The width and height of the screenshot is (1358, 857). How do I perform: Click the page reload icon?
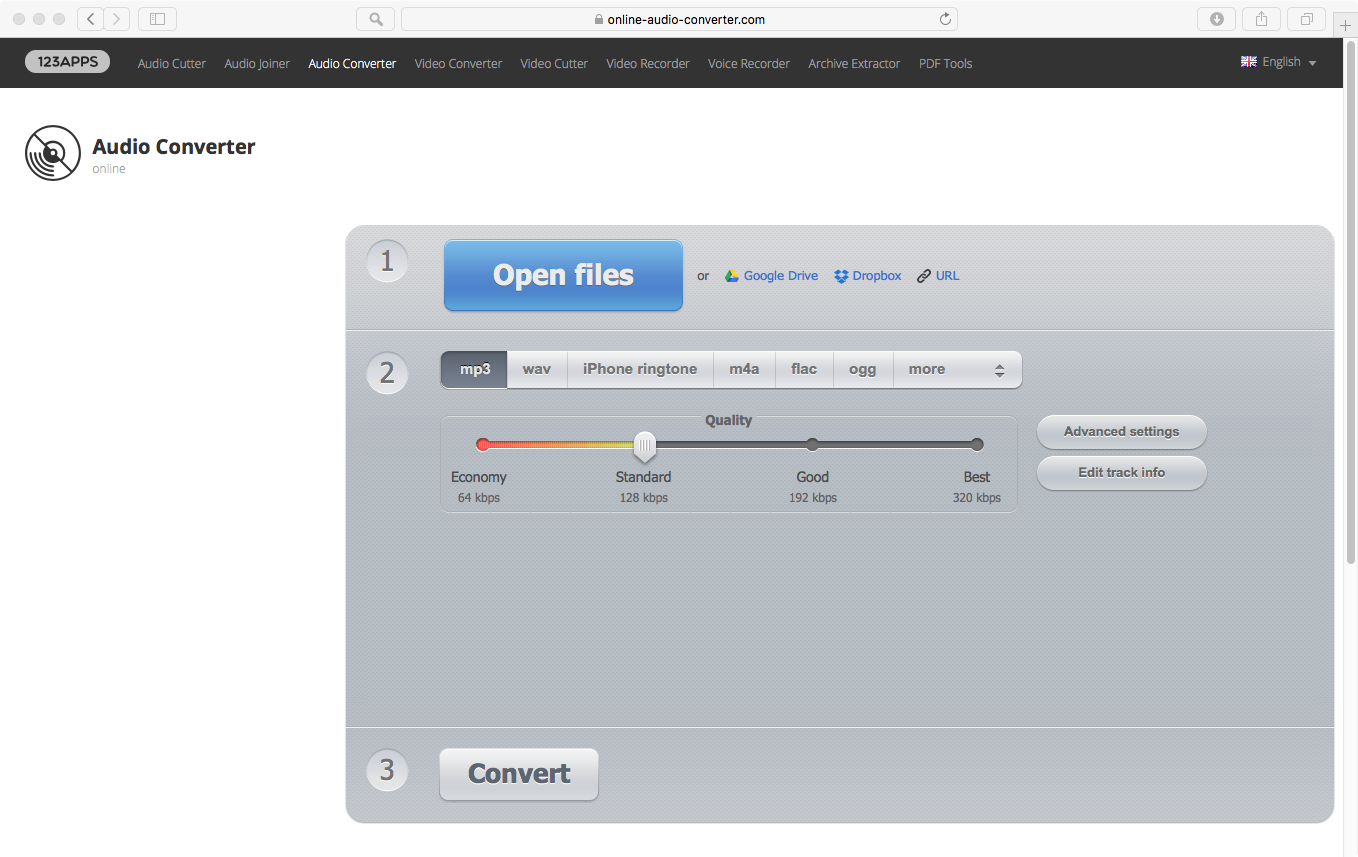point(945,19)
